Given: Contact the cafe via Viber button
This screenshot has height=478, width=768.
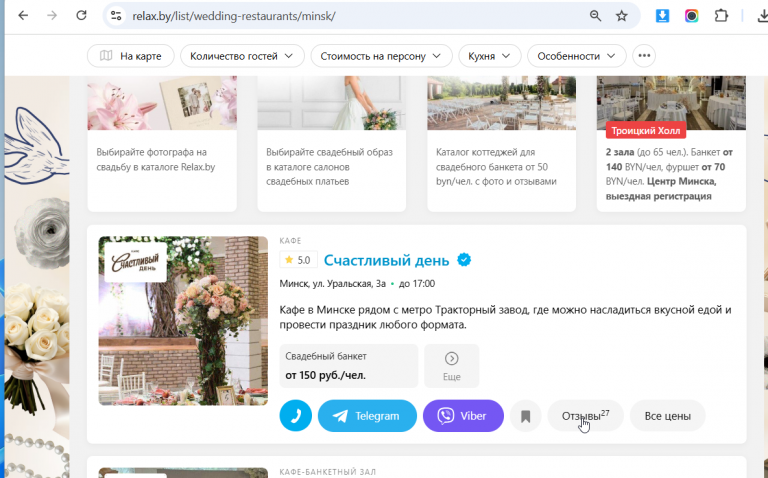Looking at the screenshot, I should [x=463, y=416].
